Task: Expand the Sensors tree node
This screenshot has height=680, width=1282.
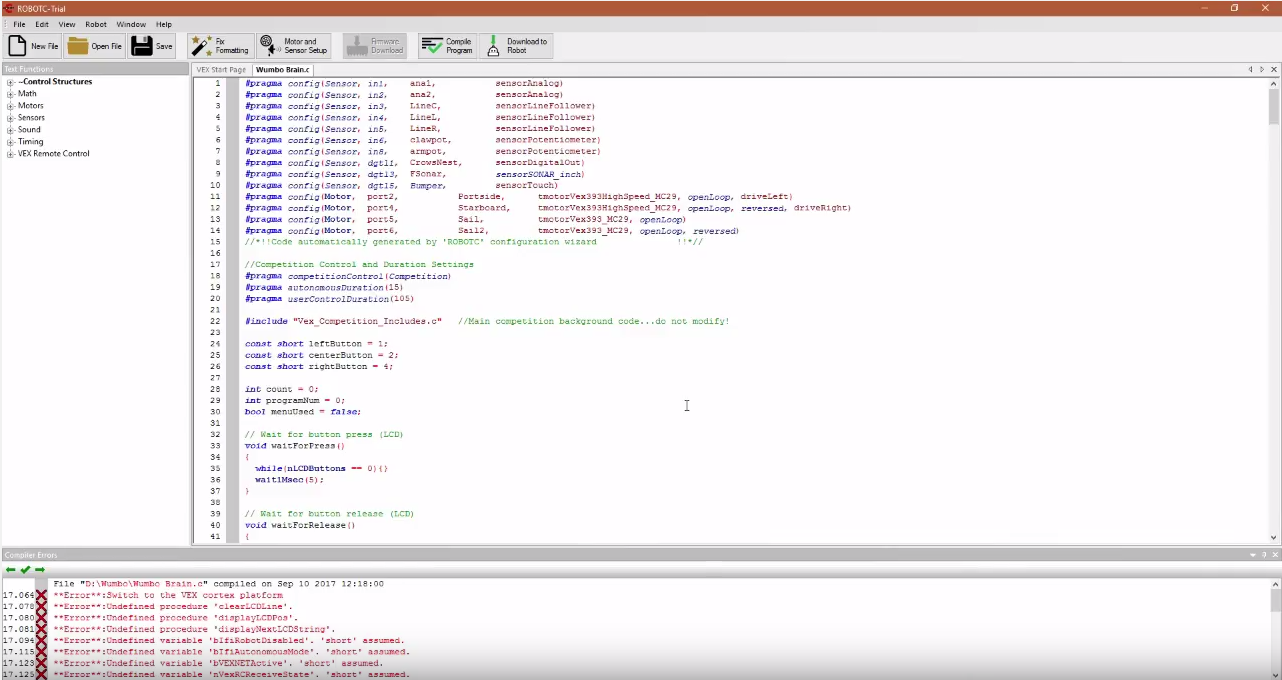Action: (x=10, y=118)
